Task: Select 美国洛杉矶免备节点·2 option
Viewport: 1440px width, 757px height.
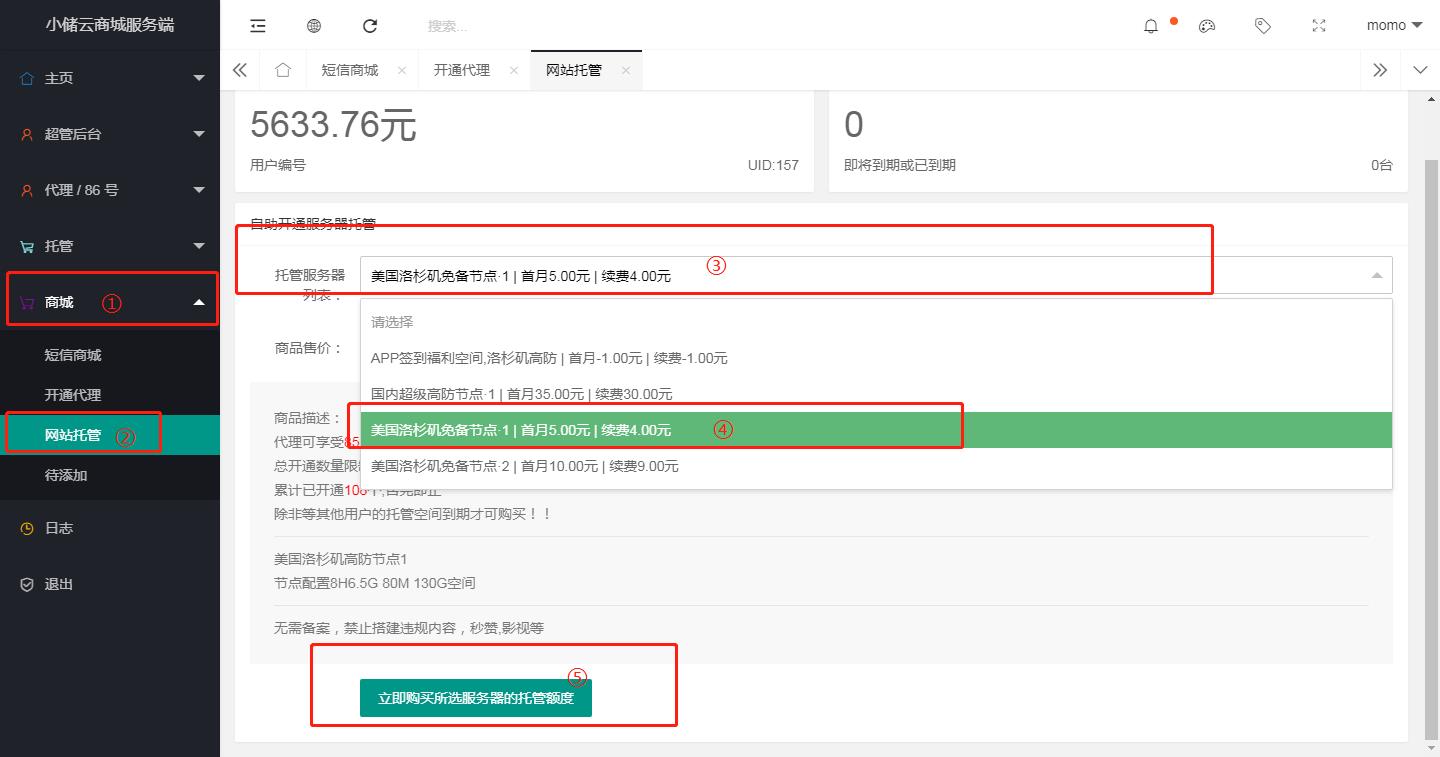Action: pos(876,466)
